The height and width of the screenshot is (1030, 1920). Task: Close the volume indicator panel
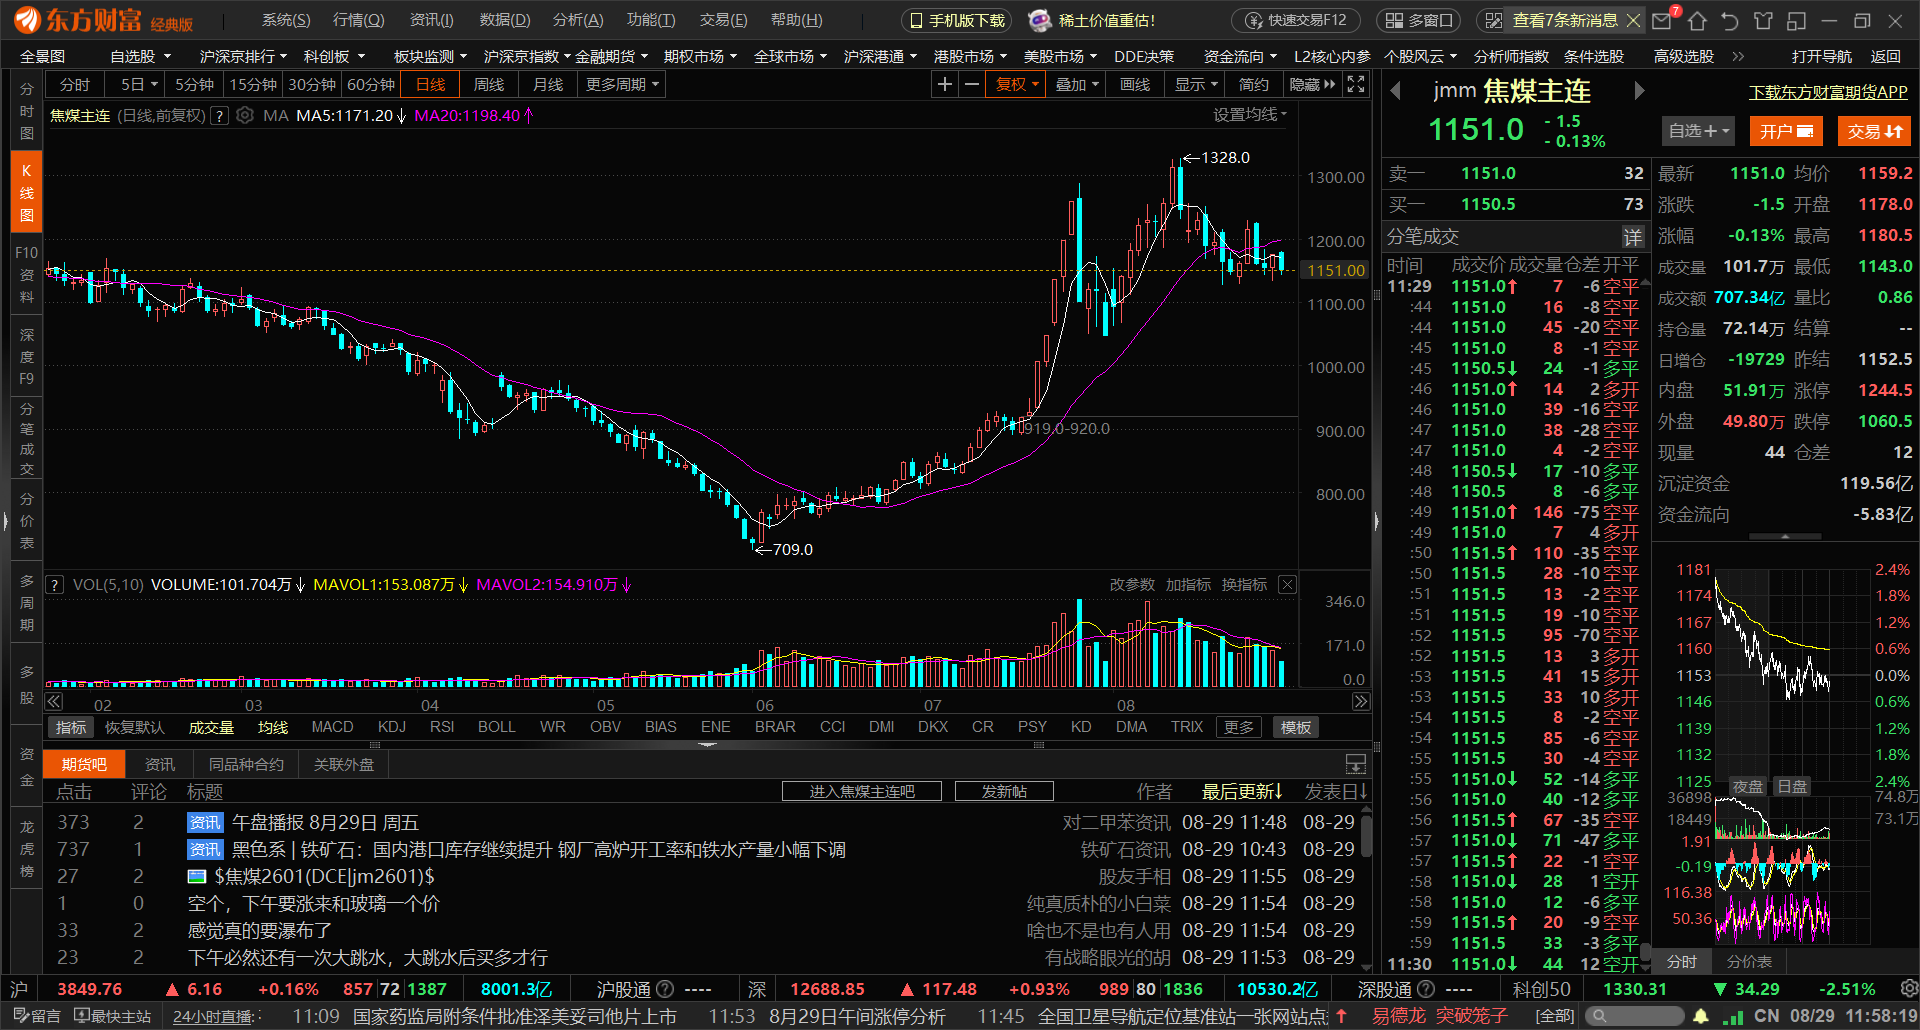1288,585
